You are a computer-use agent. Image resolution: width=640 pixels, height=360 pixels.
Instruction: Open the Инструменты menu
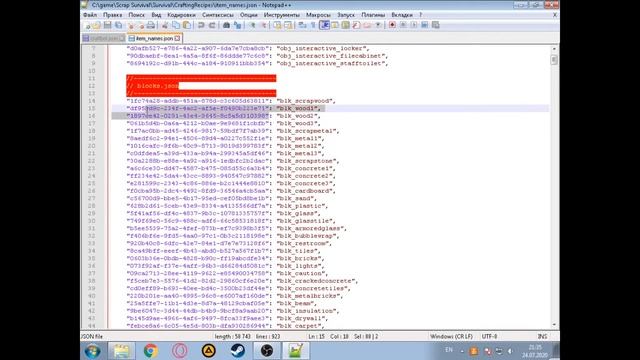coord(282,15)
